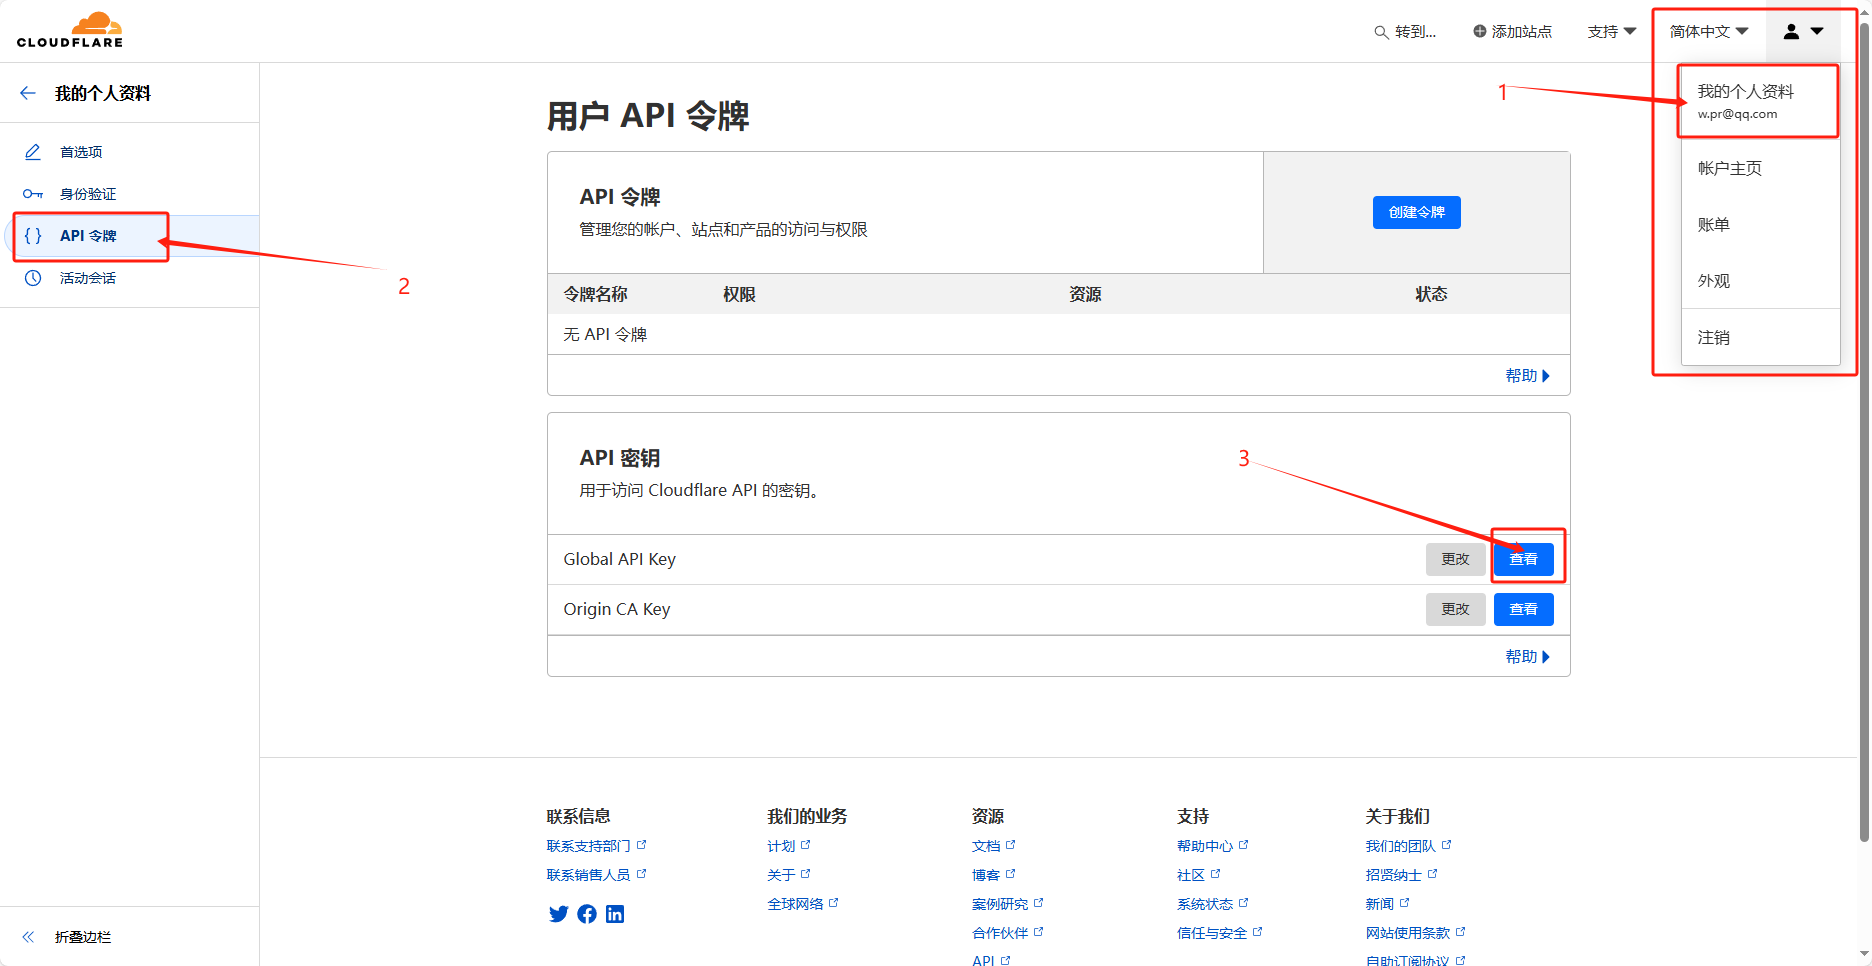The width and height of the screenshot is (1872, 966).
Task: Click the 状态 column header
Action: point(1431,294)
